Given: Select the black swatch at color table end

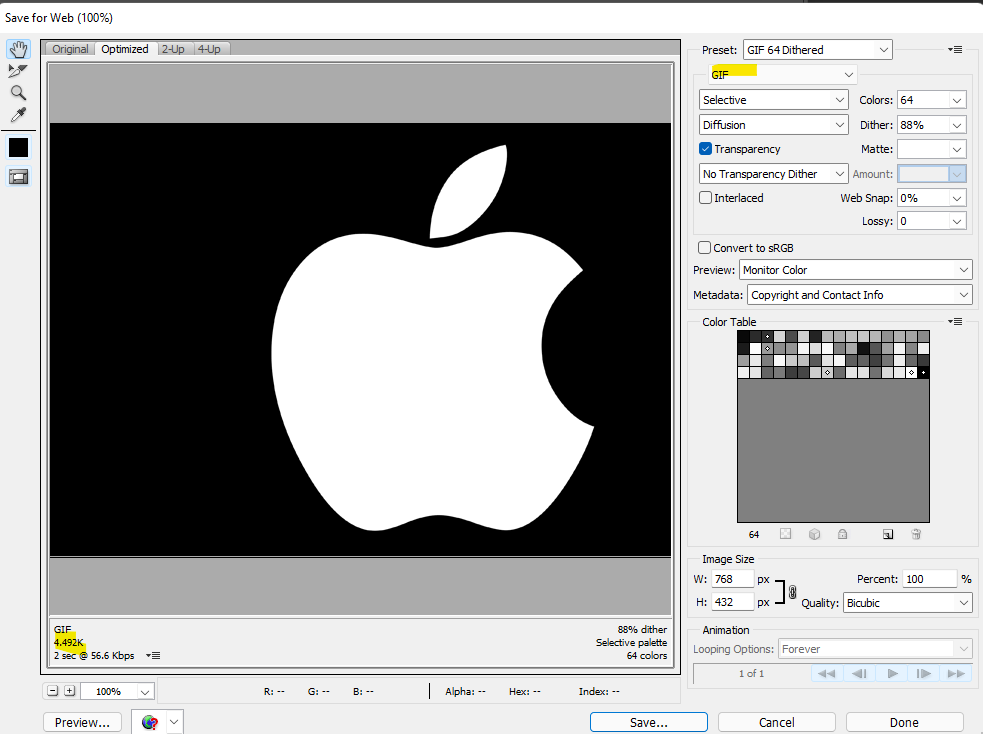Looking at the screenshot, I should point(923,372).
